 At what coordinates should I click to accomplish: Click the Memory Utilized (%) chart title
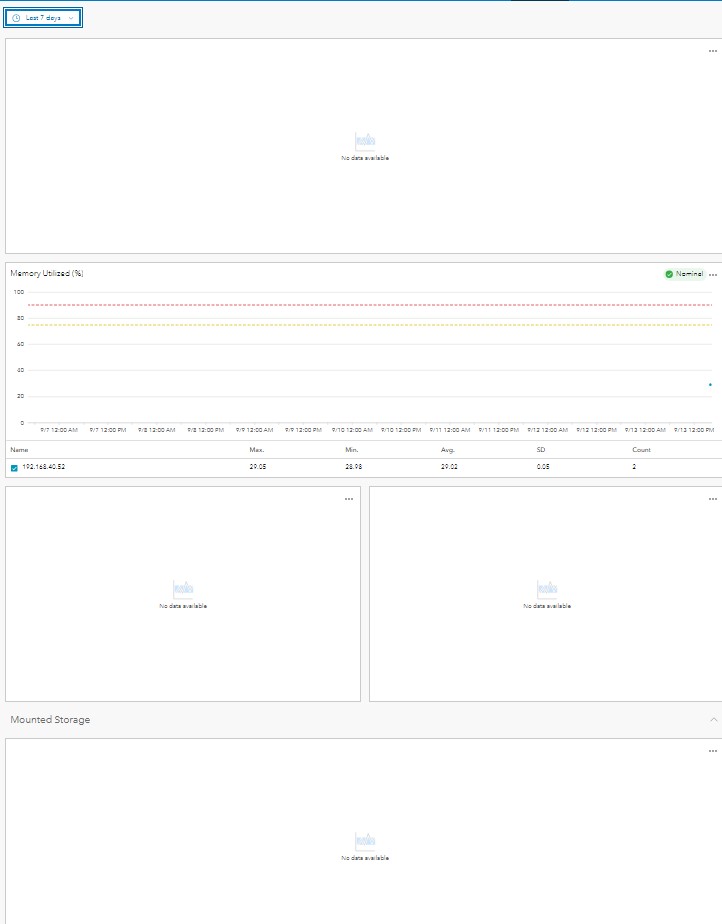(47, 273)
